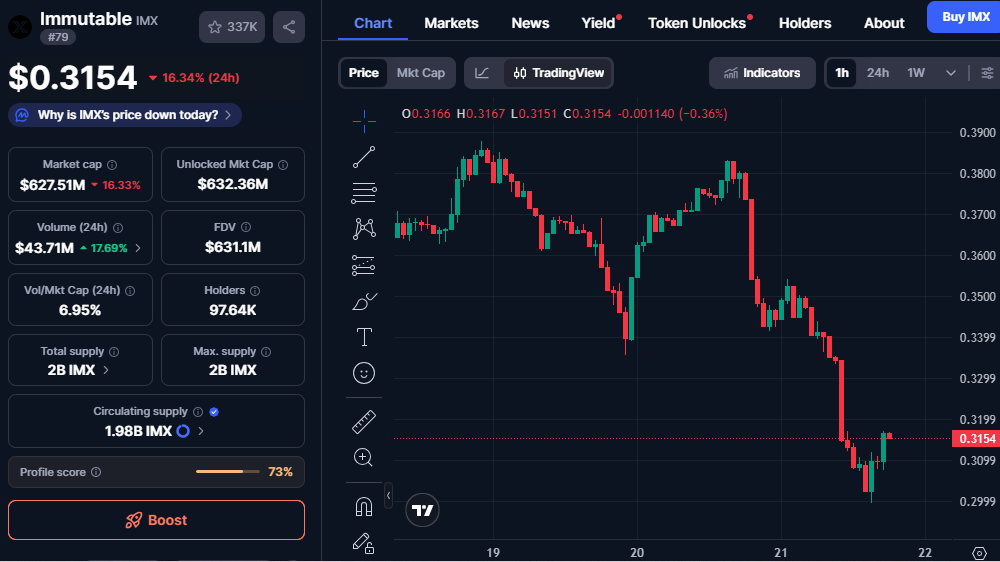The height and width of the screenshot is (562, 1000).
Task: Open the Token Unlocks tab
Action: (x=697, y=23)
